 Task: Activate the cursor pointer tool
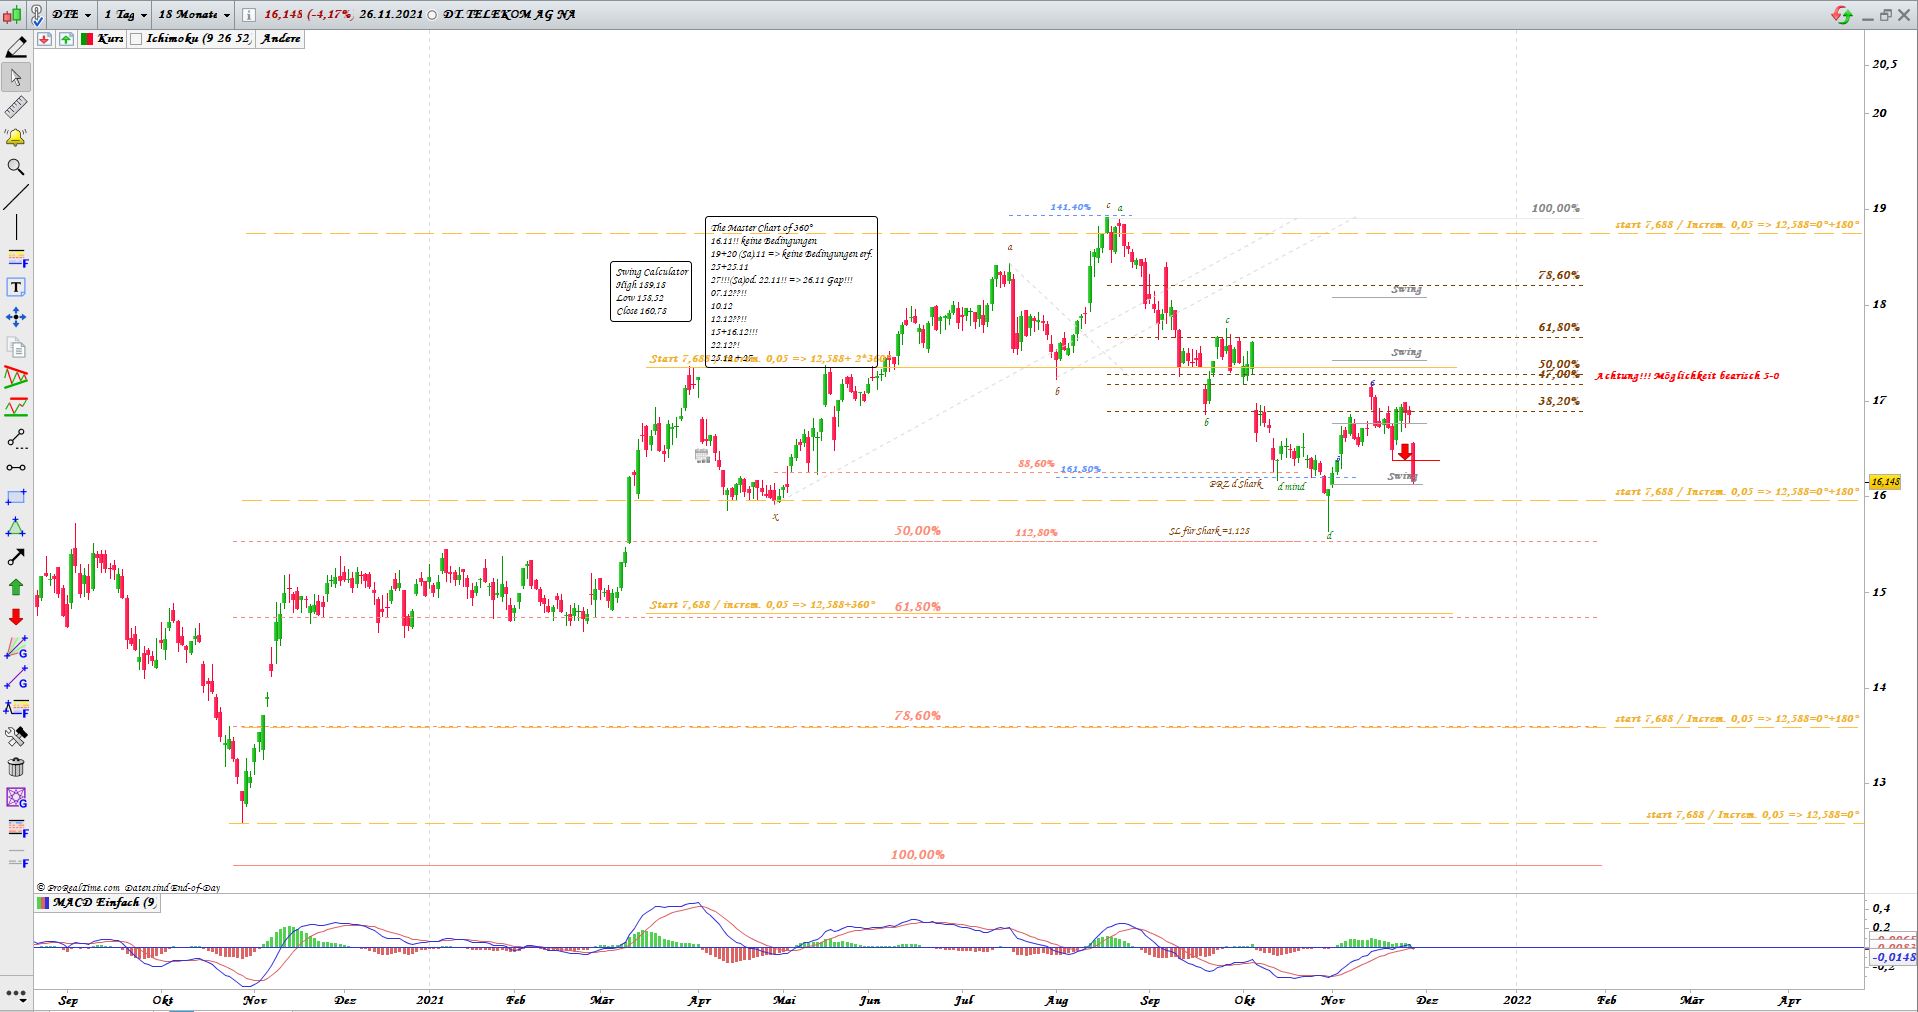pos(16,77)
